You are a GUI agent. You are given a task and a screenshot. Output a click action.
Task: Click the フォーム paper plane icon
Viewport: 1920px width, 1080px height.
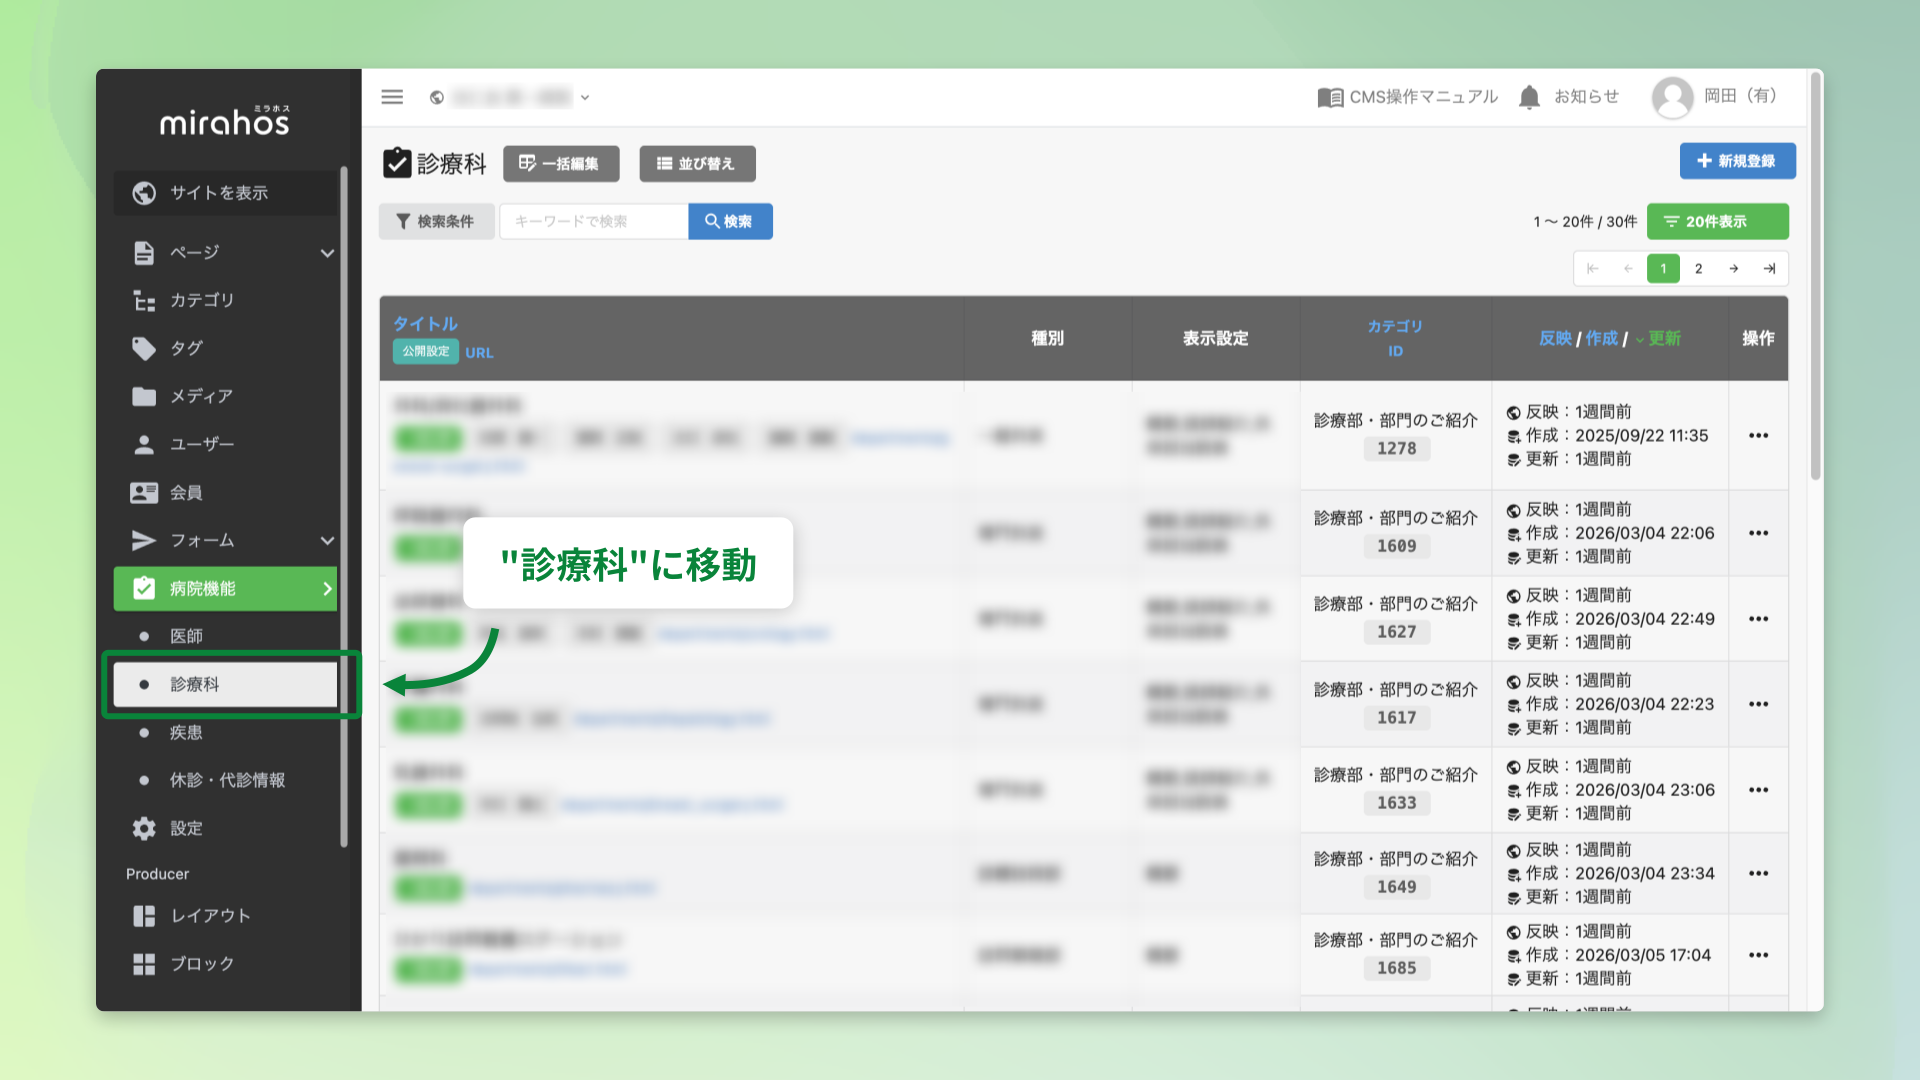point(144,540)
